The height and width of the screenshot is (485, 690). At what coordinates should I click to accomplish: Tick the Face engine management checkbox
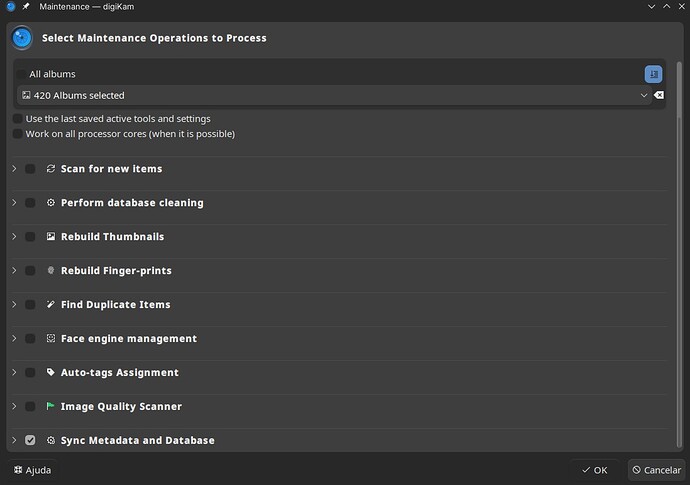click(x=30, y=338)
